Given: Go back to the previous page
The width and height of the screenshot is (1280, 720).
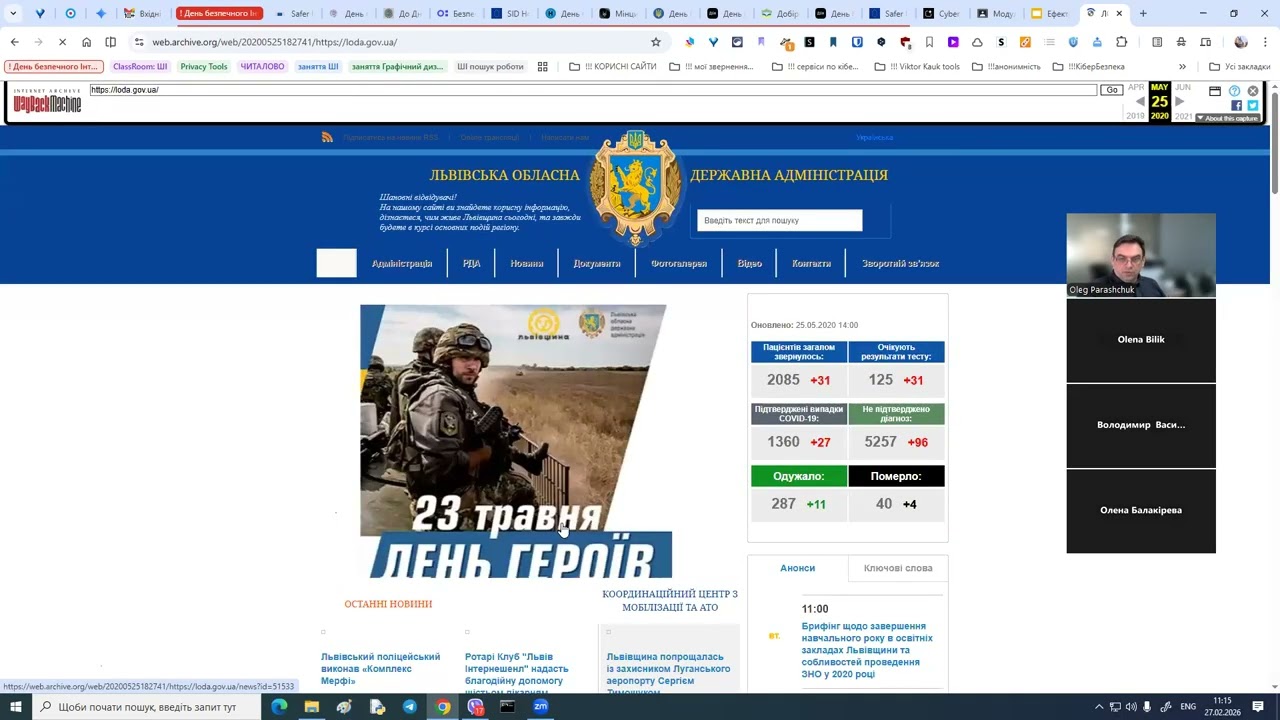Looking at the screenshot, I should tap(14, 42).
